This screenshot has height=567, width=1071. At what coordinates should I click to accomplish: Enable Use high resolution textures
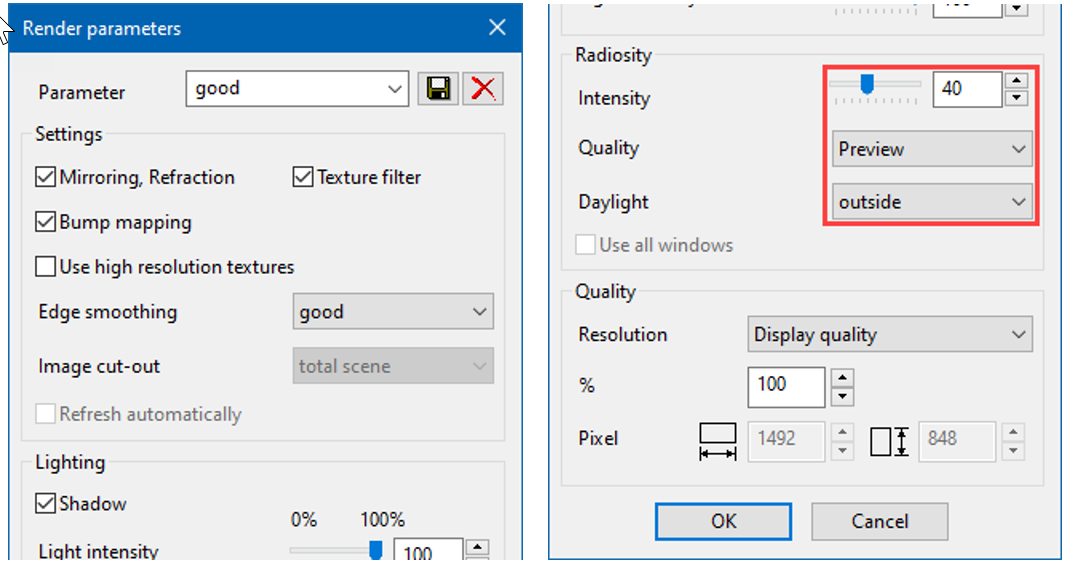[x=45, y=267]
